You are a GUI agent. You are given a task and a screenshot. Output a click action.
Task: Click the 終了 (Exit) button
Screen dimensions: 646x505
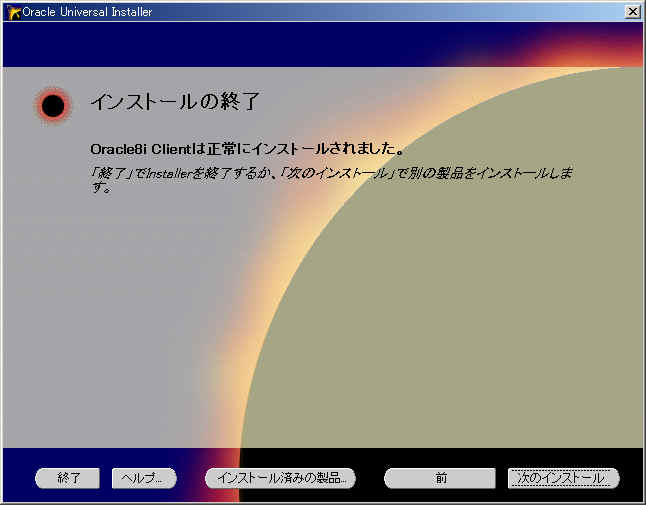click(x=68, y=478)
